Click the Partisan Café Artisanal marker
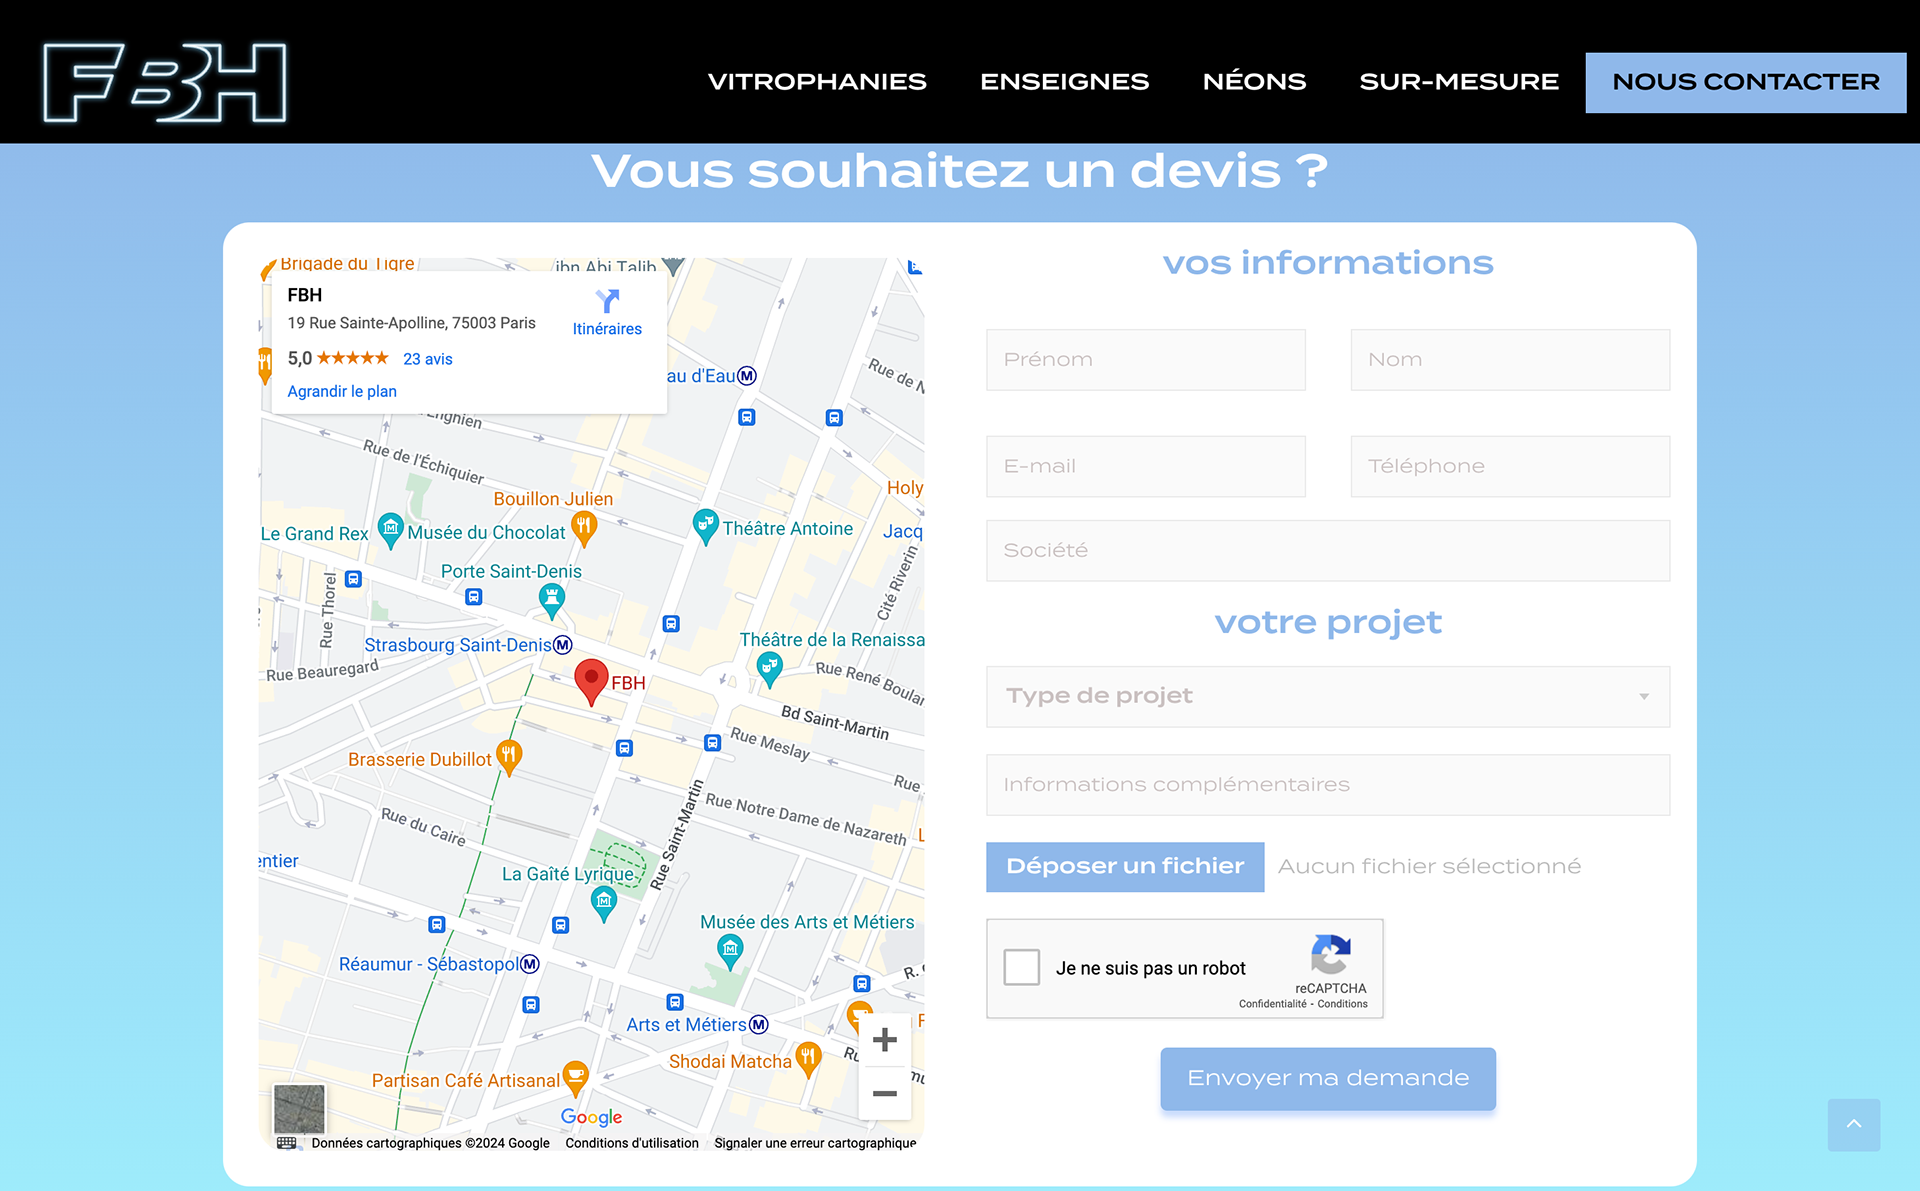 tap(575, 1079)
